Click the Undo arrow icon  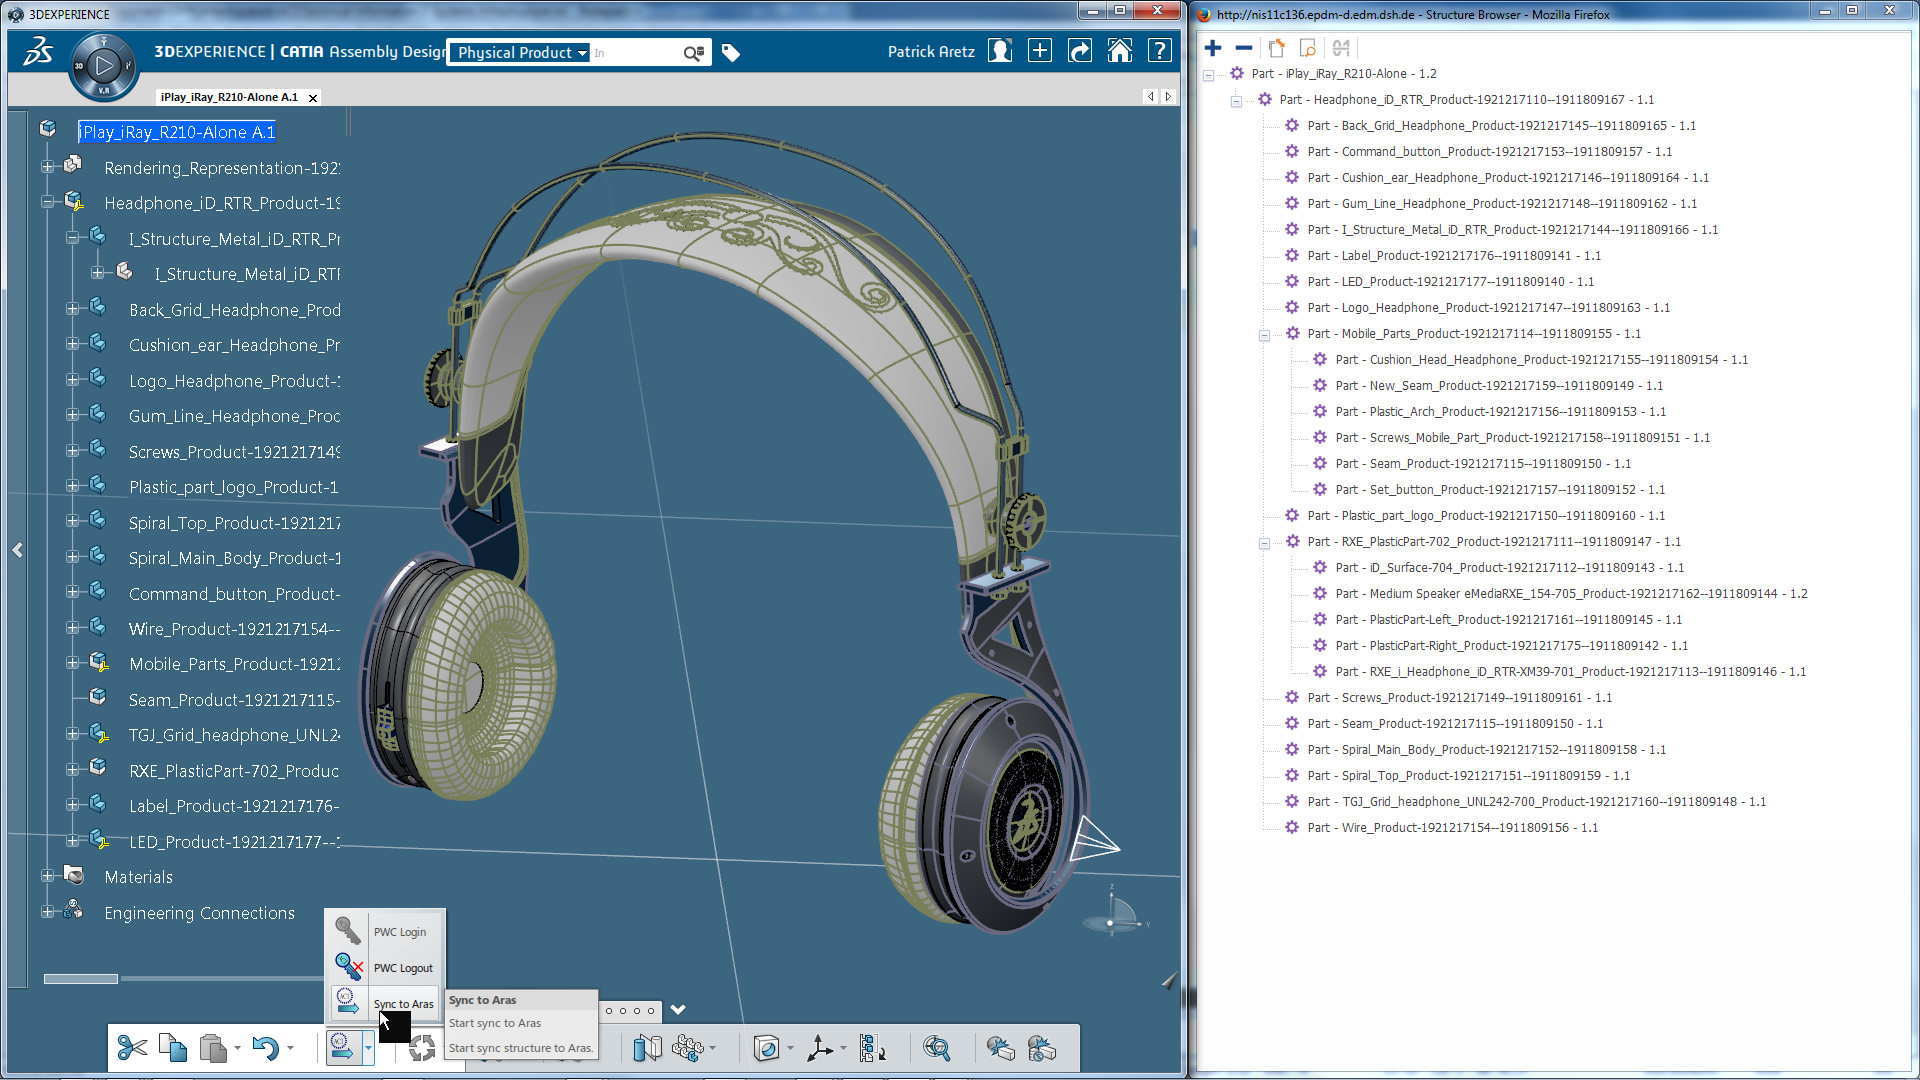265,1047
